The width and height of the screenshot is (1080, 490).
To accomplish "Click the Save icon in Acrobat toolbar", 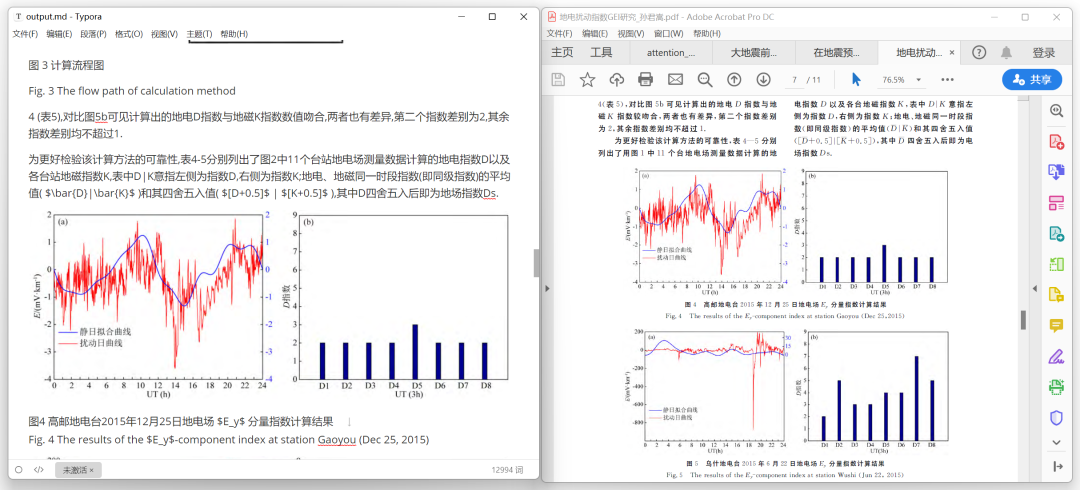I will [x=558, y=79].
